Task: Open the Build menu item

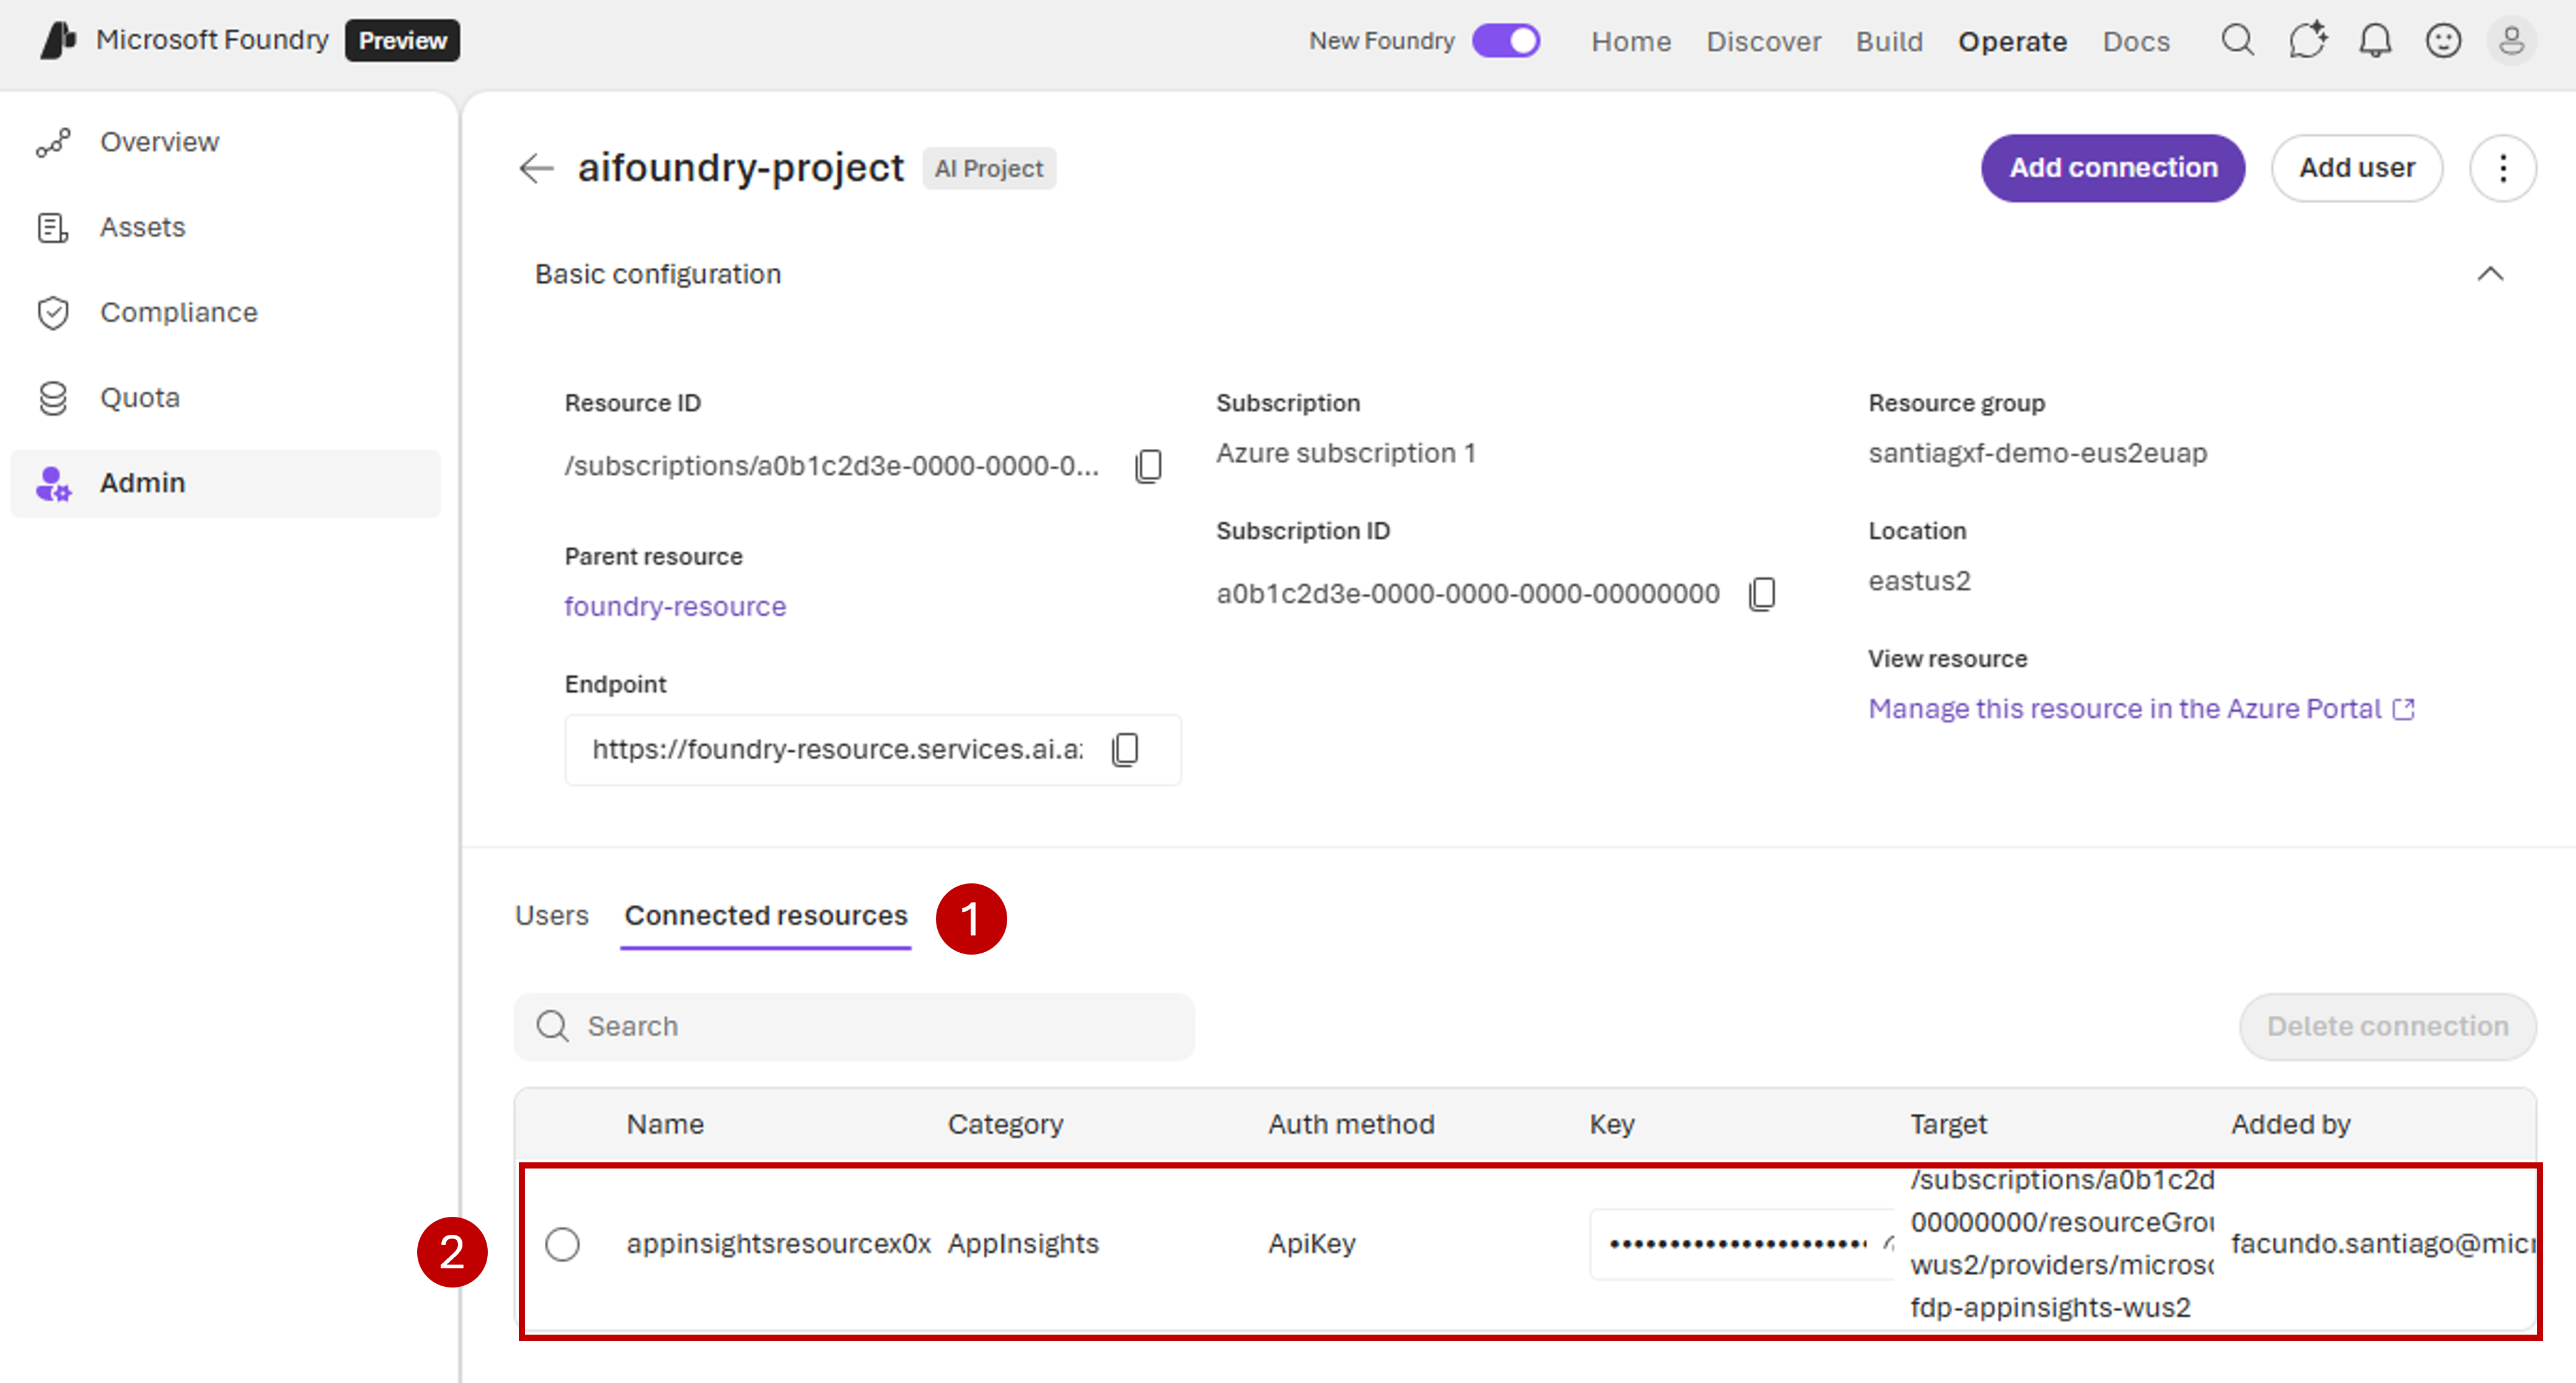Action: click(x=1889, y=41)
